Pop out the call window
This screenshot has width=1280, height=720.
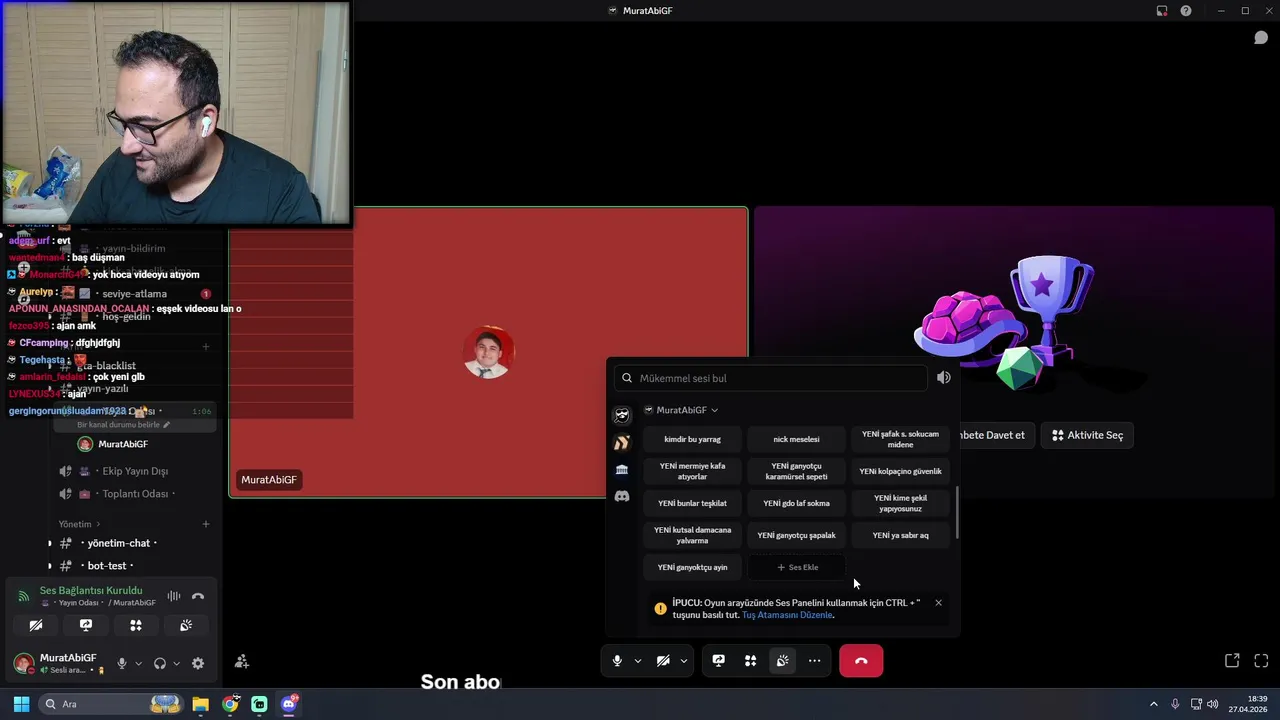[x=1232, y=661]
